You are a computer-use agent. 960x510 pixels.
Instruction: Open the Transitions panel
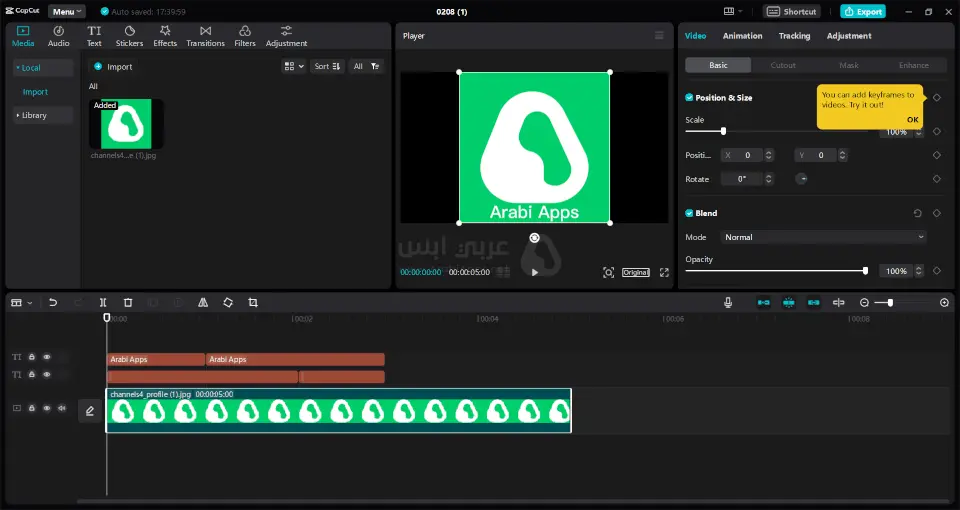coord(205,36)
